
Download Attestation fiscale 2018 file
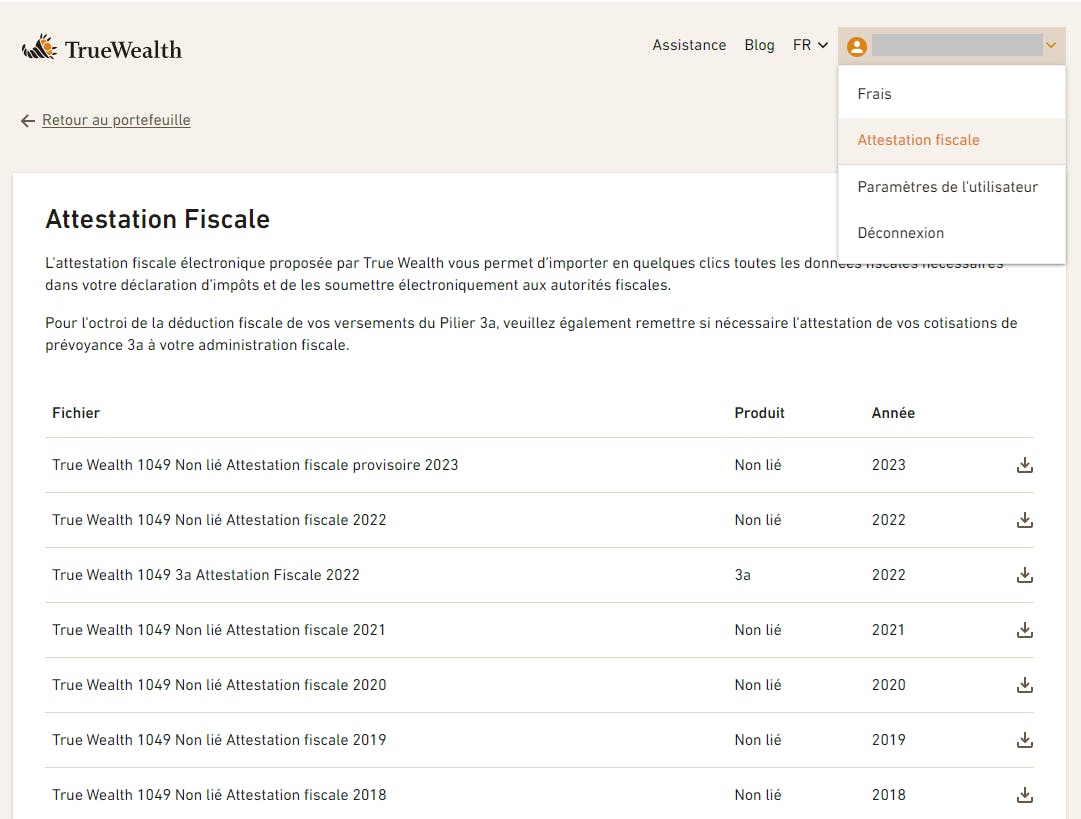point(1024,795)
